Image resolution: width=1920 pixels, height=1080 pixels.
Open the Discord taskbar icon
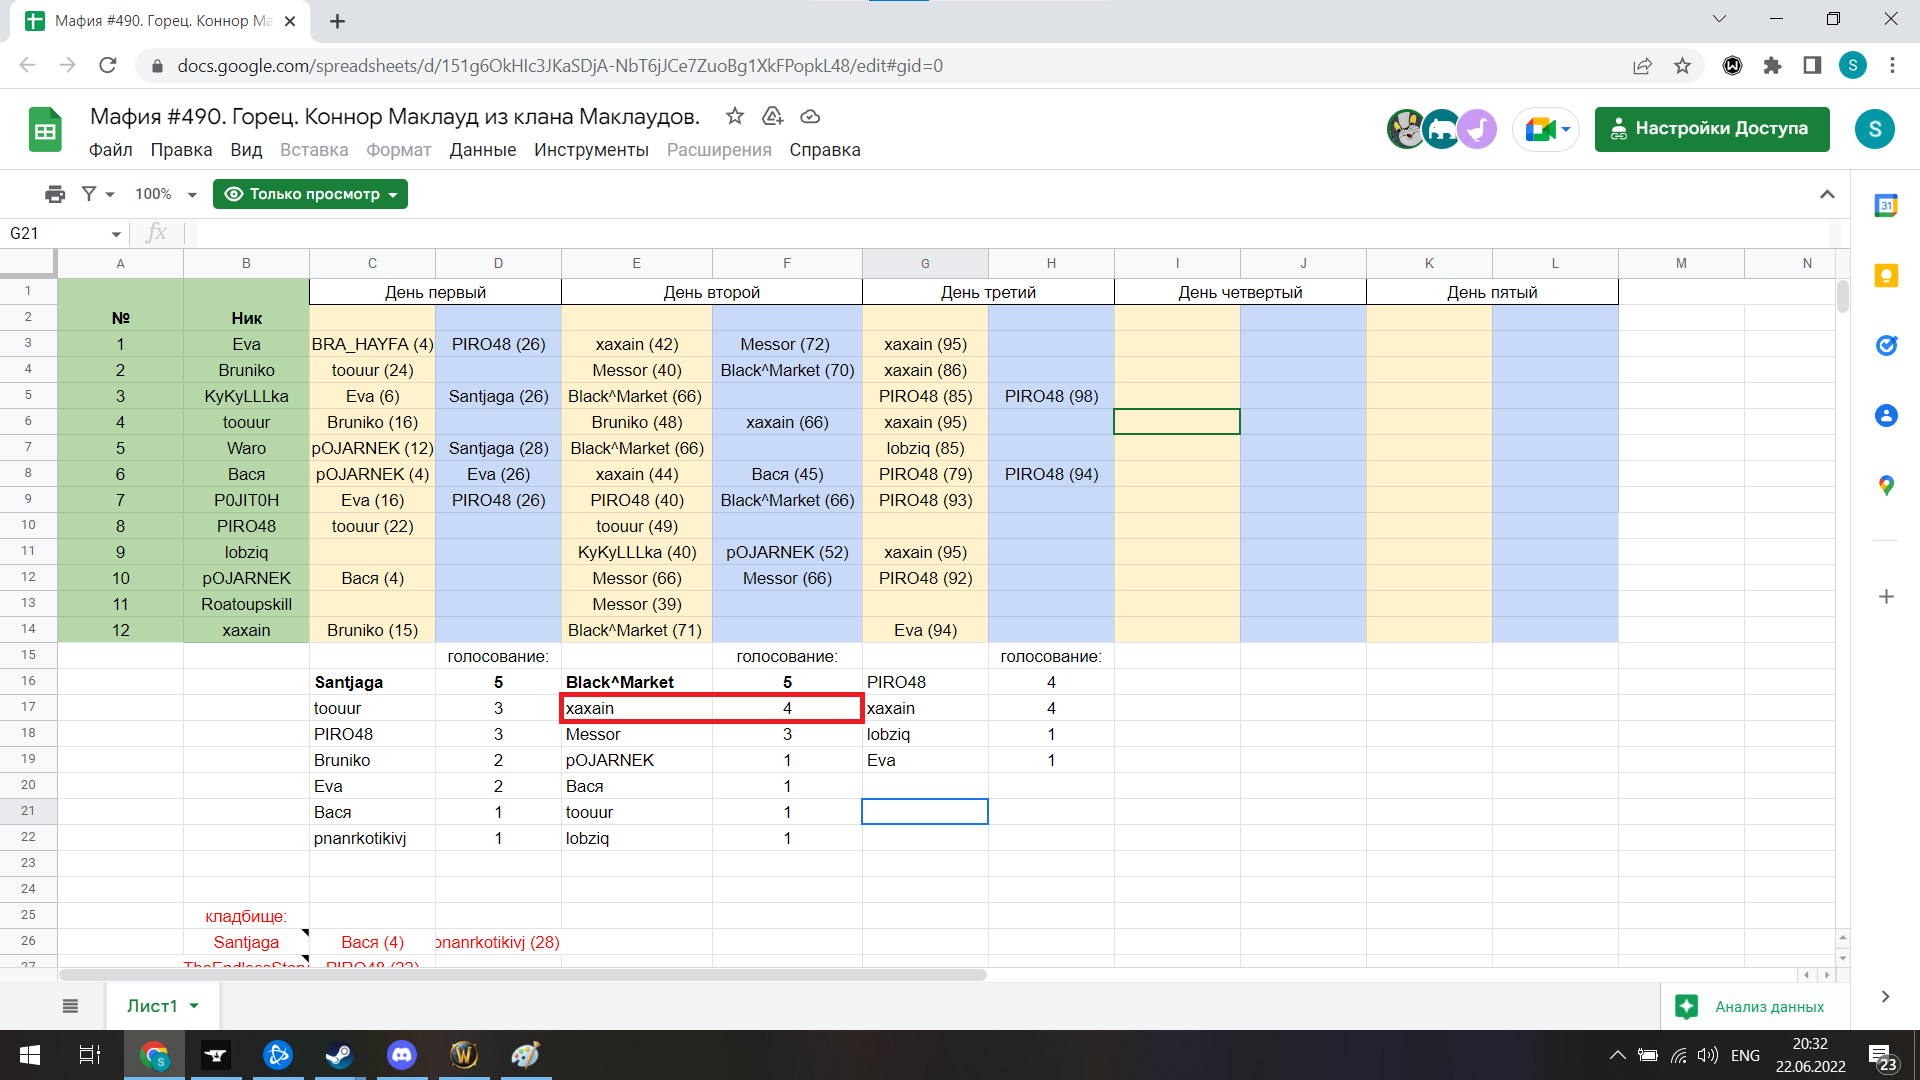pos(402,1055)
